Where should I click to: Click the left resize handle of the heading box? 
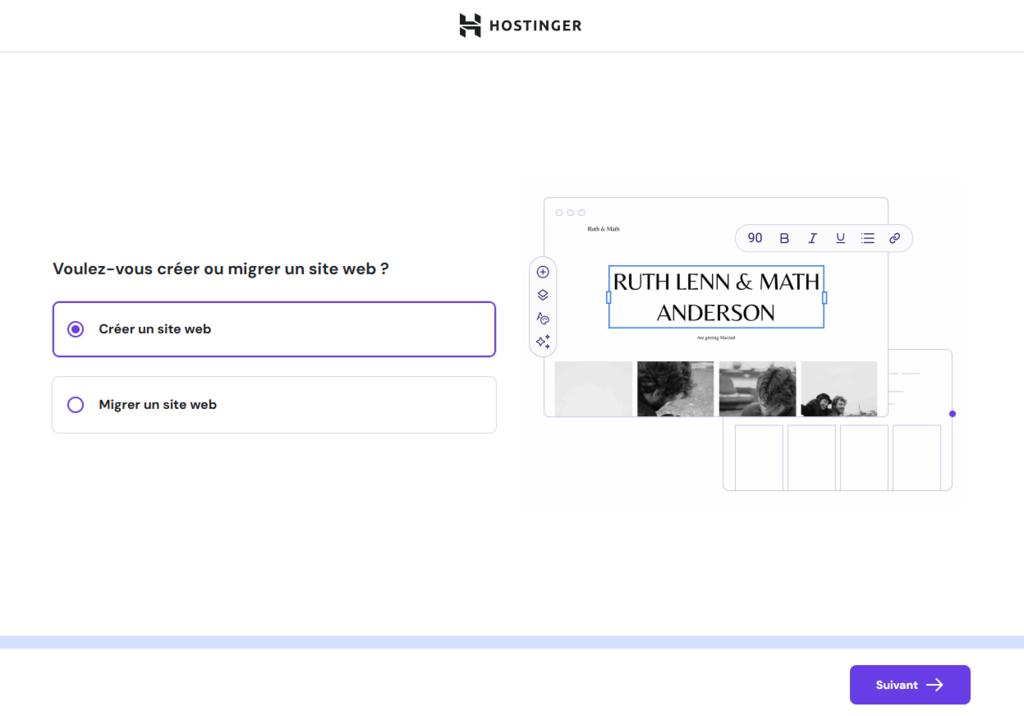point(608,296)
